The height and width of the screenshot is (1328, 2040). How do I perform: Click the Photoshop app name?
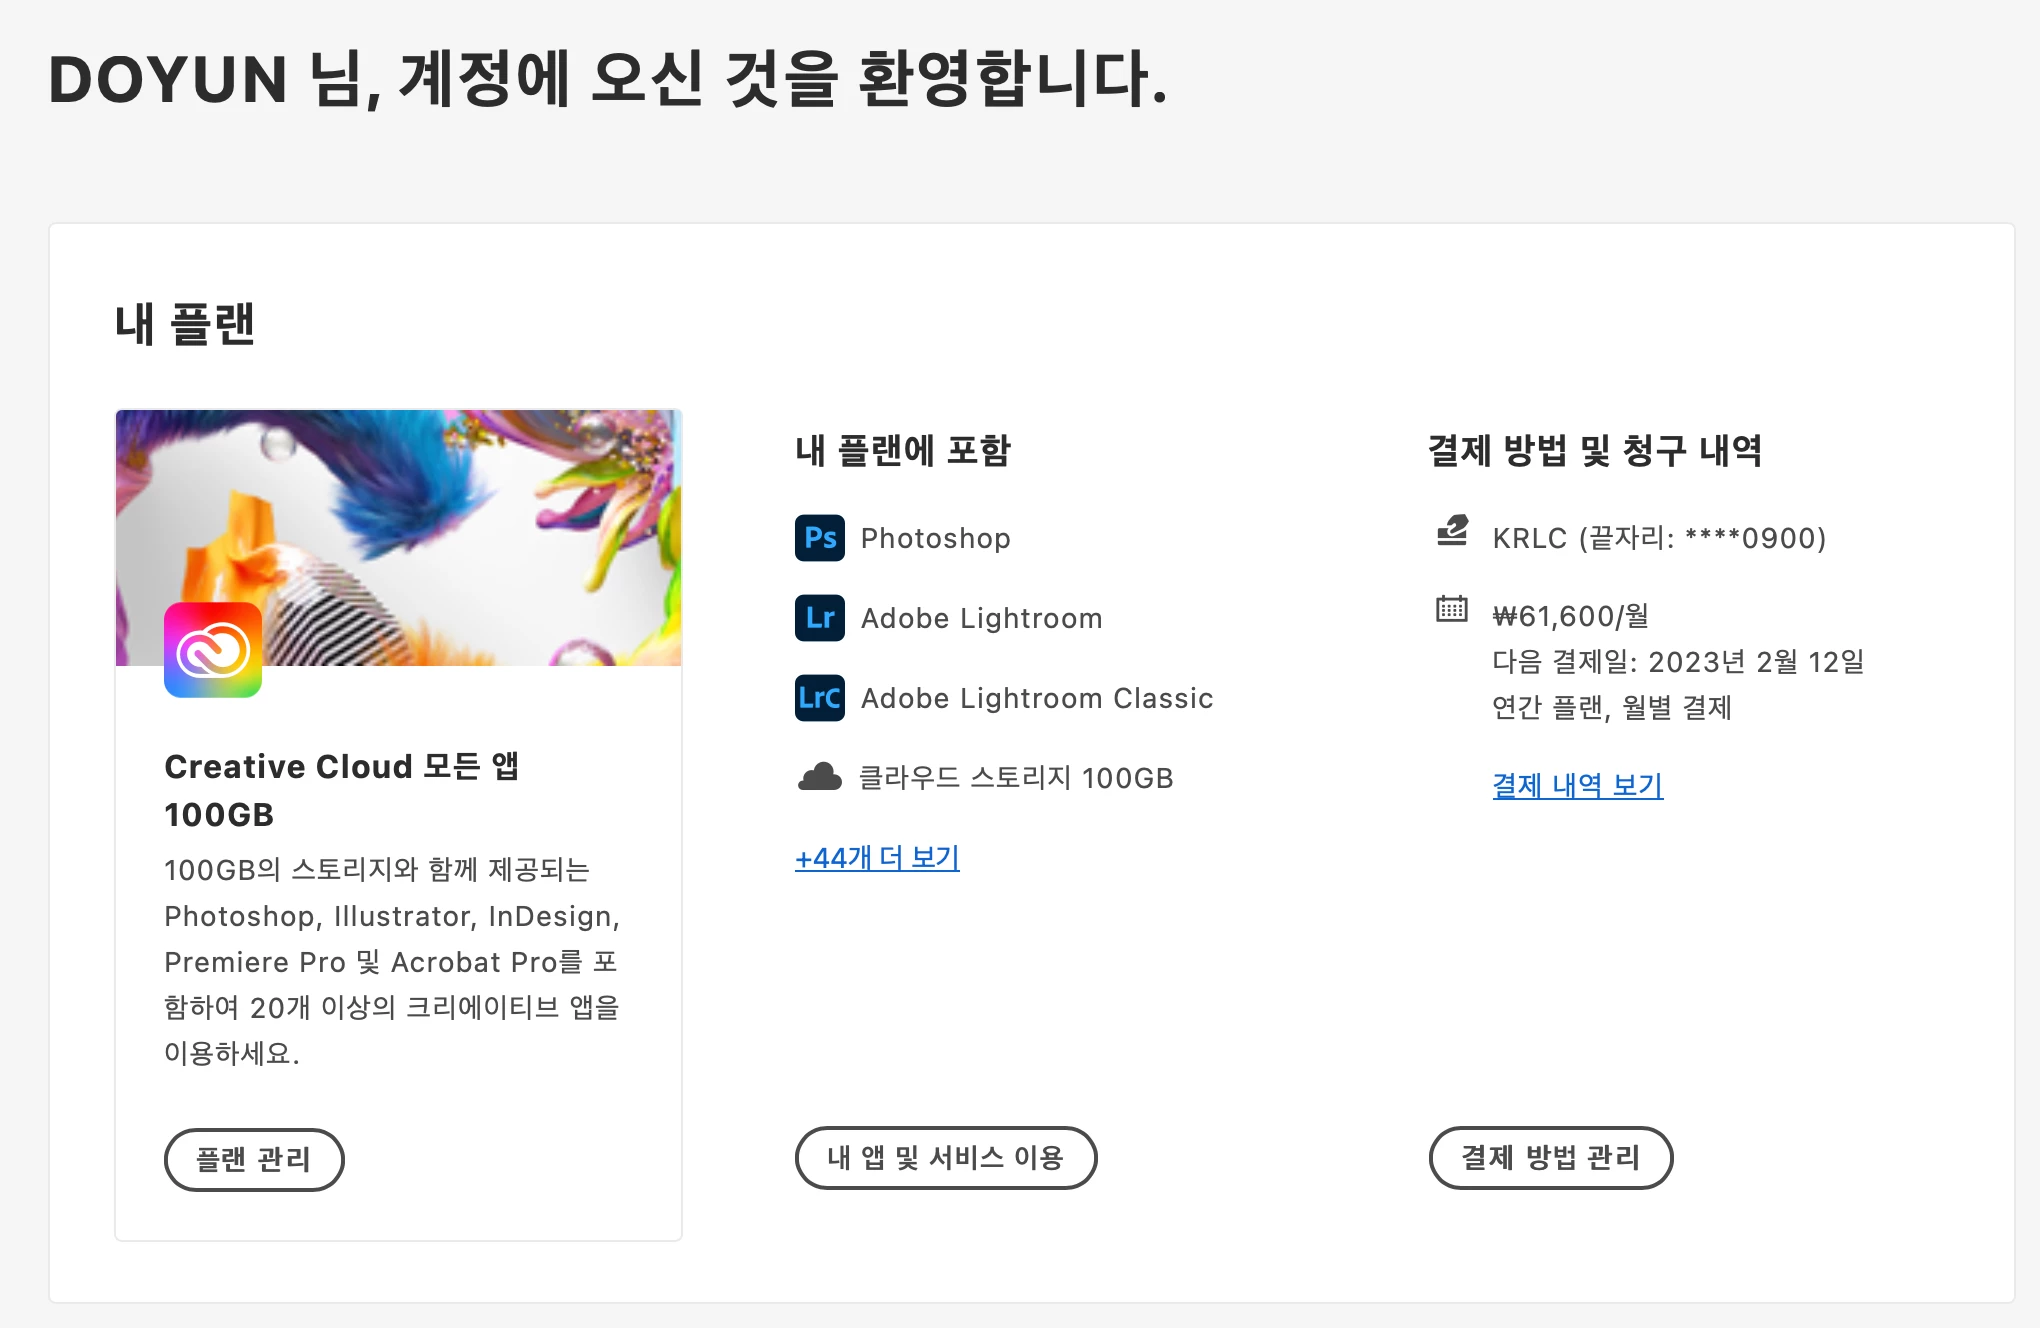(935, 538)
